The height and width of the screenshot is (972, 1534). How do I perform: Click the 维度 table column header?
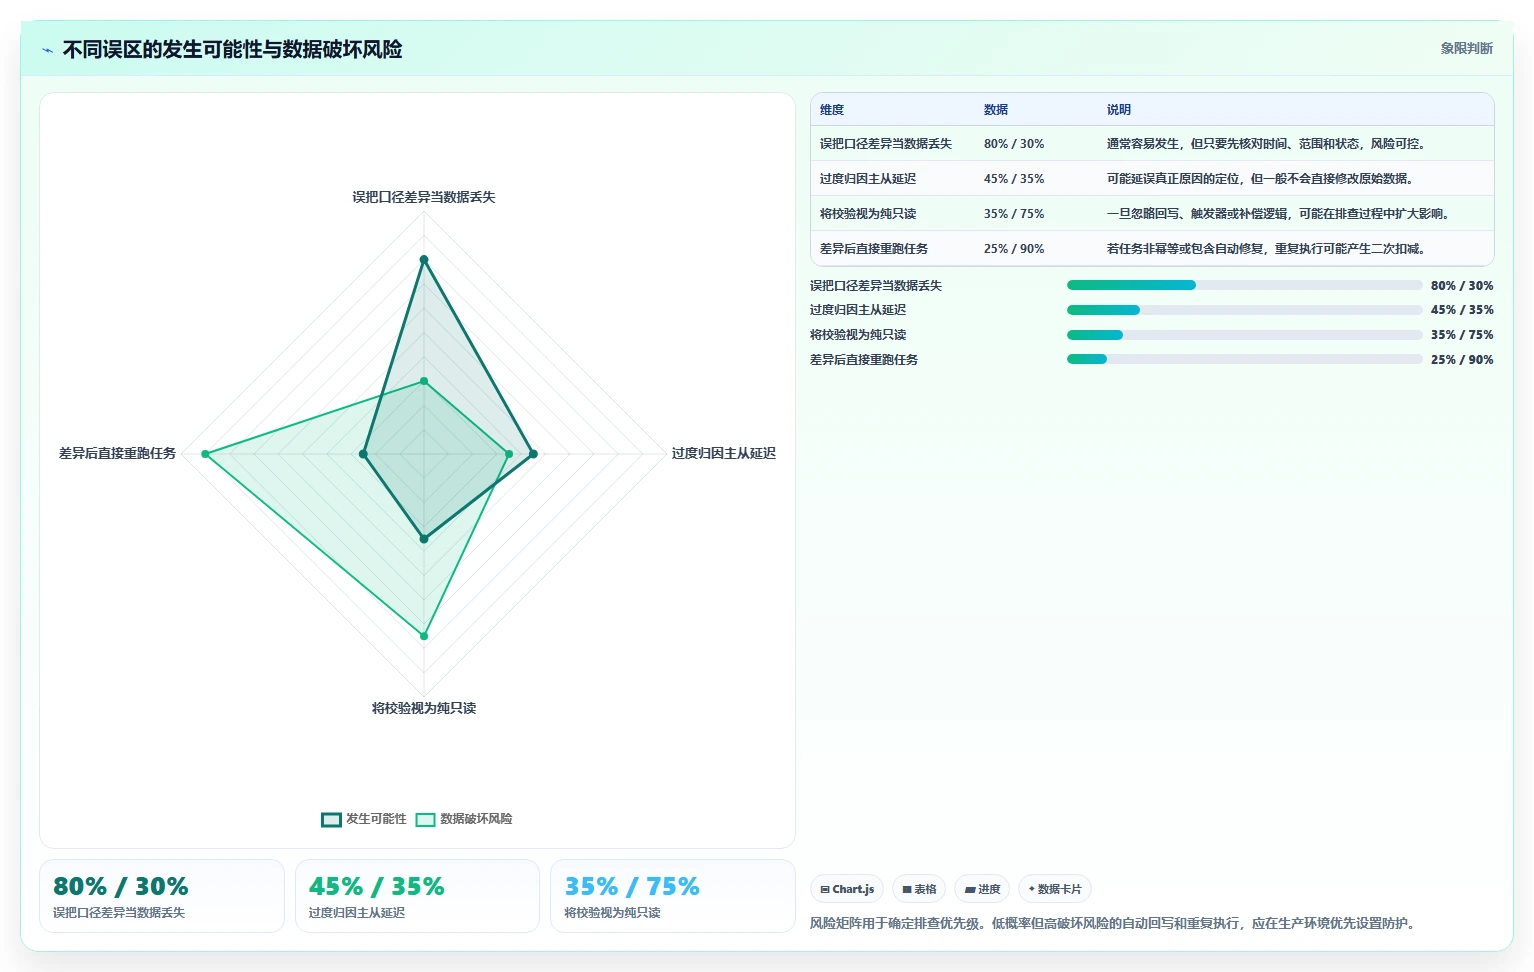click(x=832, y=110)
